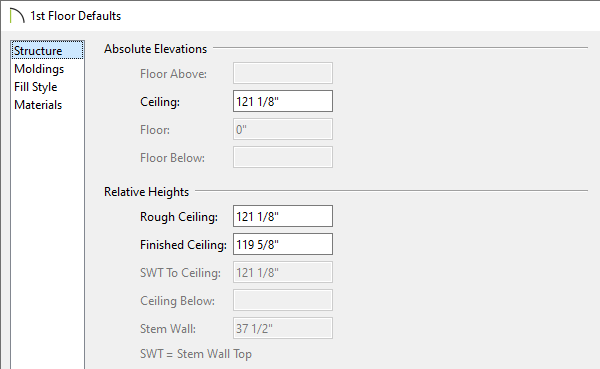
Task: Click the Floor Below elevation field
Action: pos(283,157)
